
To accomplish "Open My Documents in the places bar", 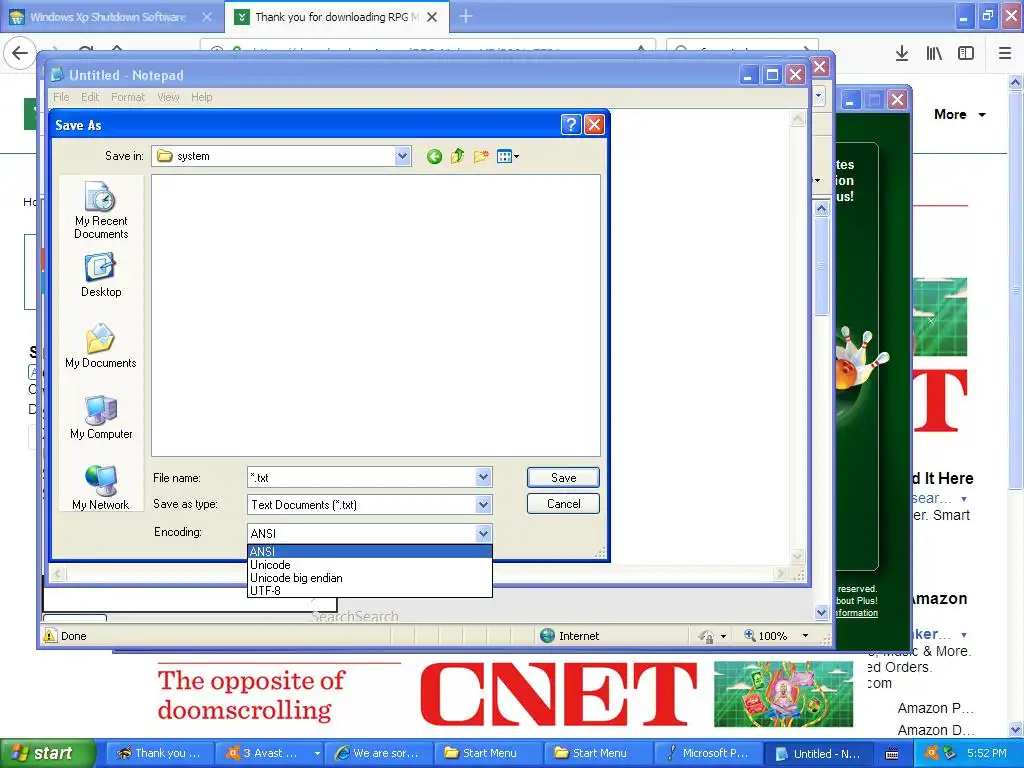I will [x=101, y=347].
